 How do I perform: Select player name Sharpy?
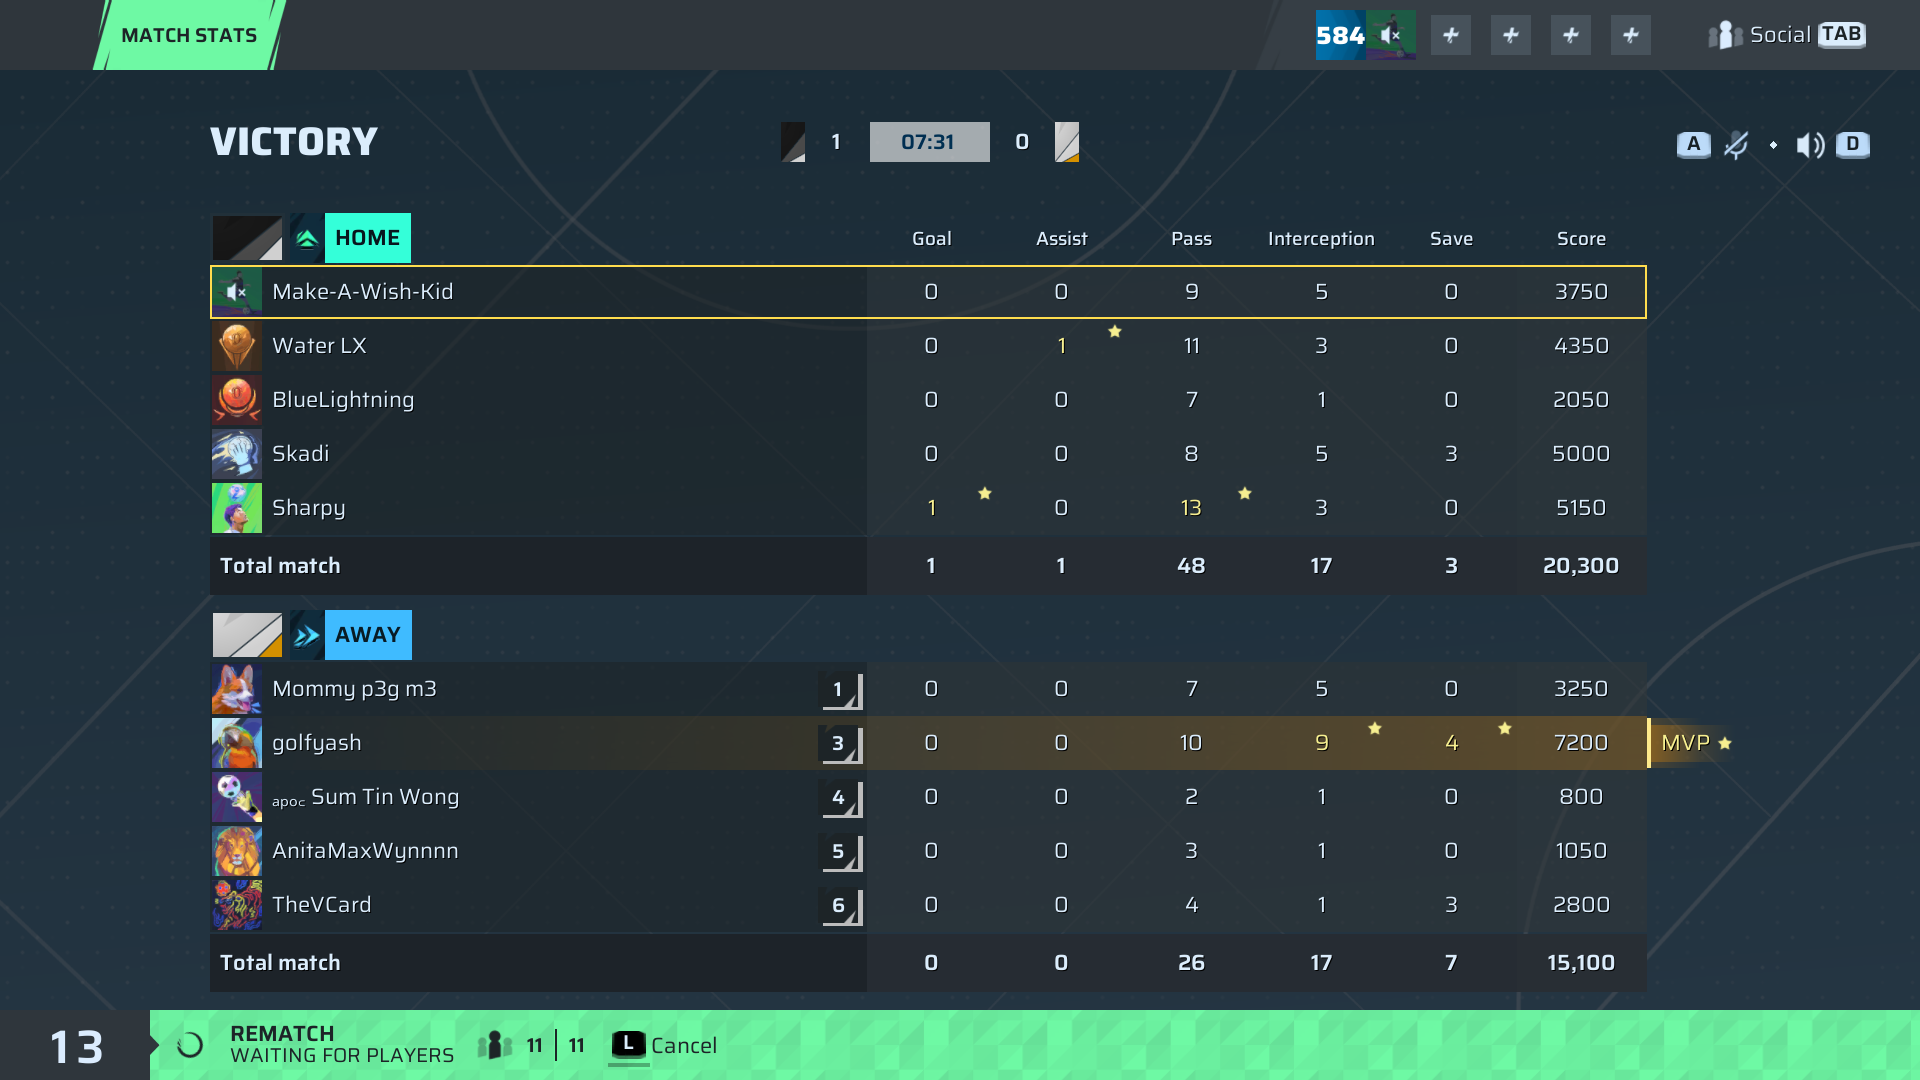coord(308,508)
